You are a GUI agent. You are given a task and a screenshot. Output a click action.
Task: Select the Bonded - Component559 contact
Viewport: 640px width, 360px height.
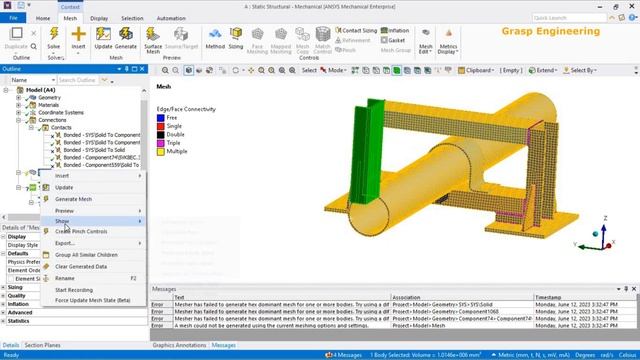101,165
